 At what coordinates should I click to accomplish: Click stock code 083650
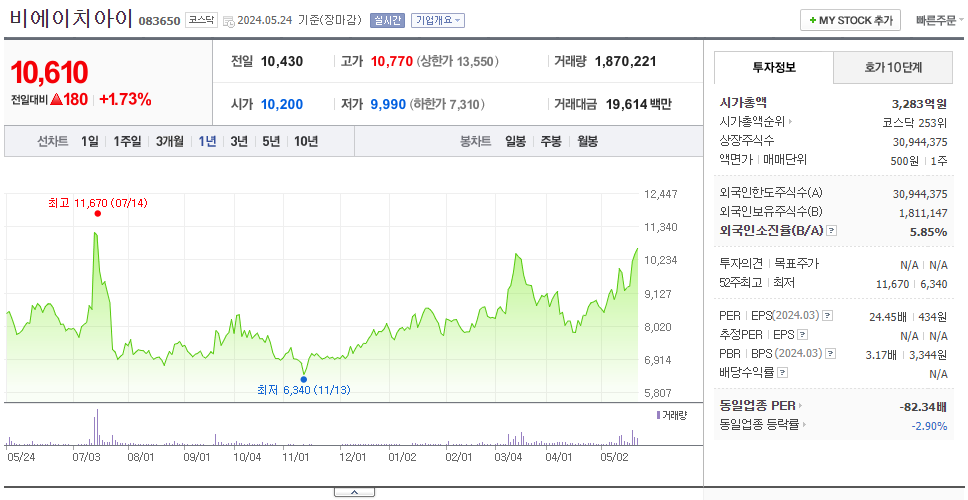[x=159, y=21]
